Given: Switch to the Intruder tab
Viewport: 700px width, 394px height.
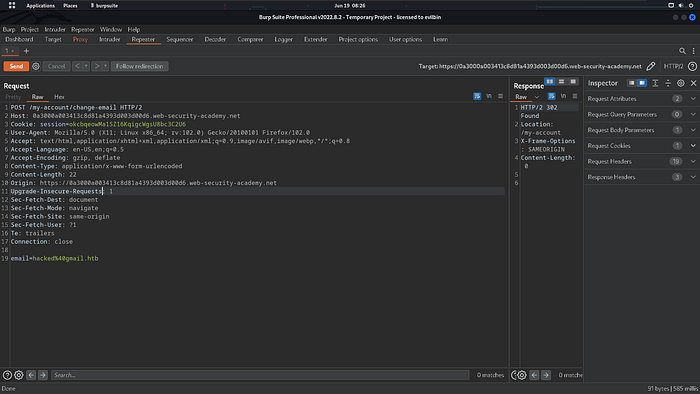Looking at the screenshot, I should [109, 39].
